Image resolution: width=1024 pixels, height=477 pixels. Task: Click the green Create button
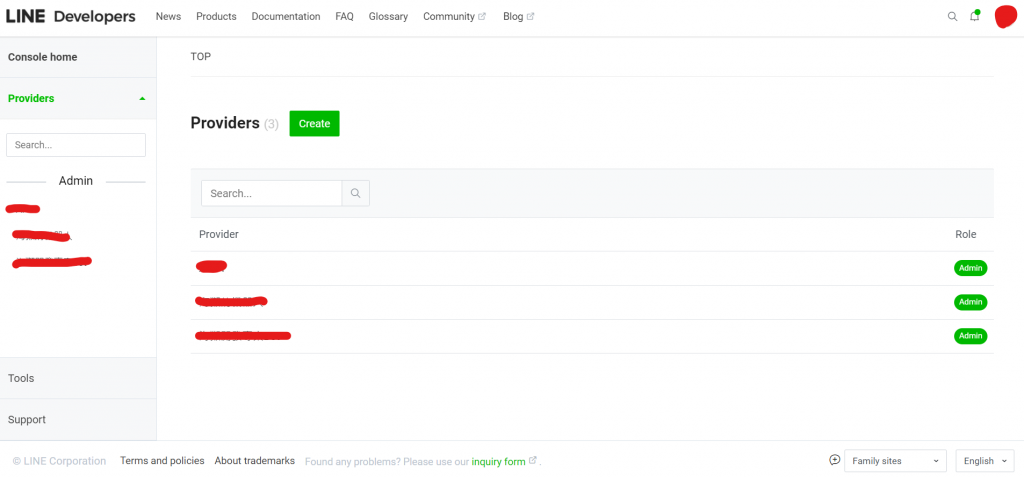[x=314, y=123]
